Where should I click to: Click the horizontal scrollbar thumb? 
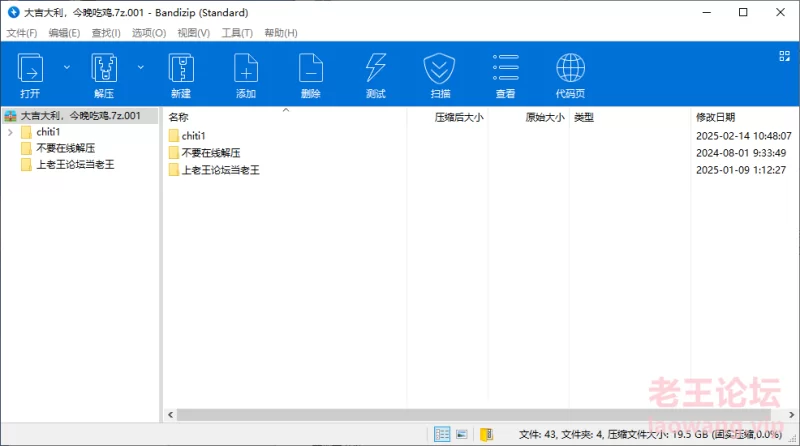click(x=473, y=415)
